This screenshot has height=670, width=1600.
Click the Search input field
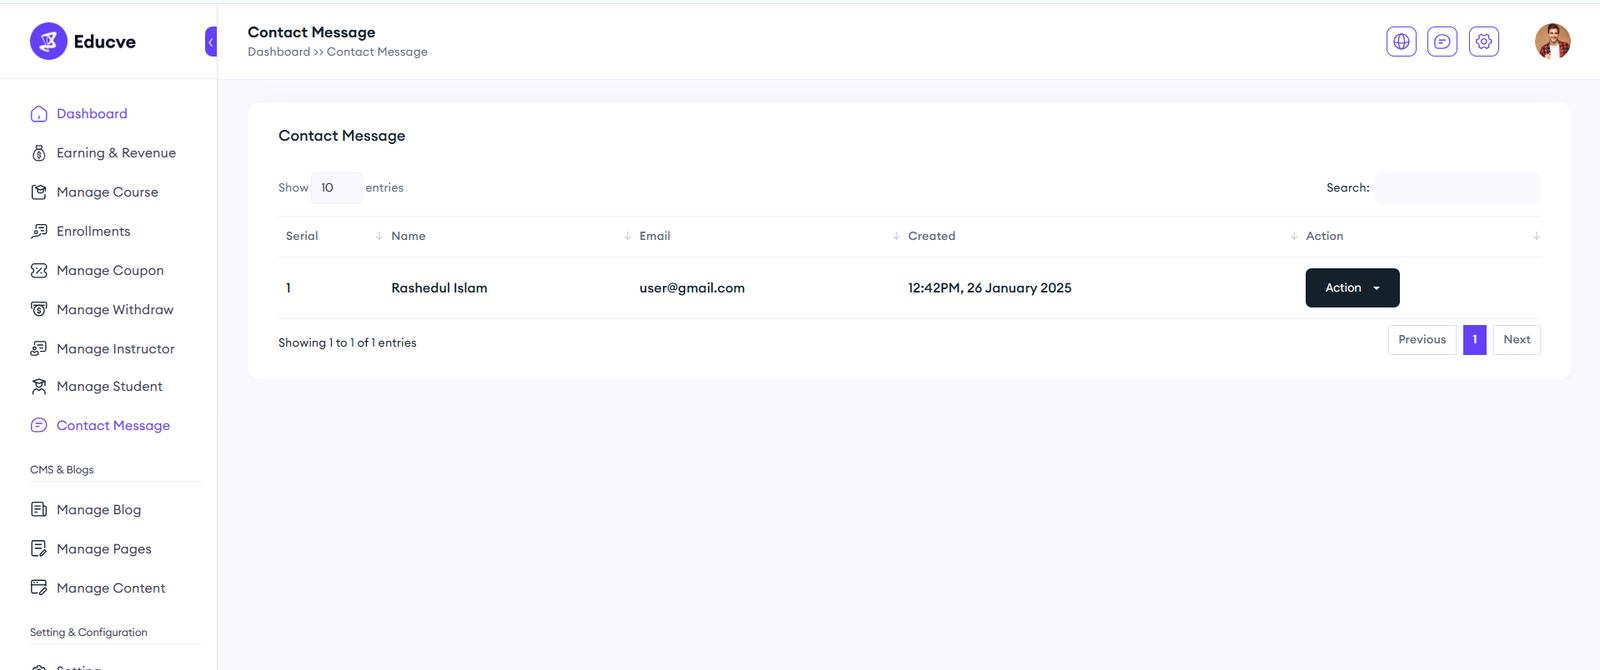point(1457,188)
